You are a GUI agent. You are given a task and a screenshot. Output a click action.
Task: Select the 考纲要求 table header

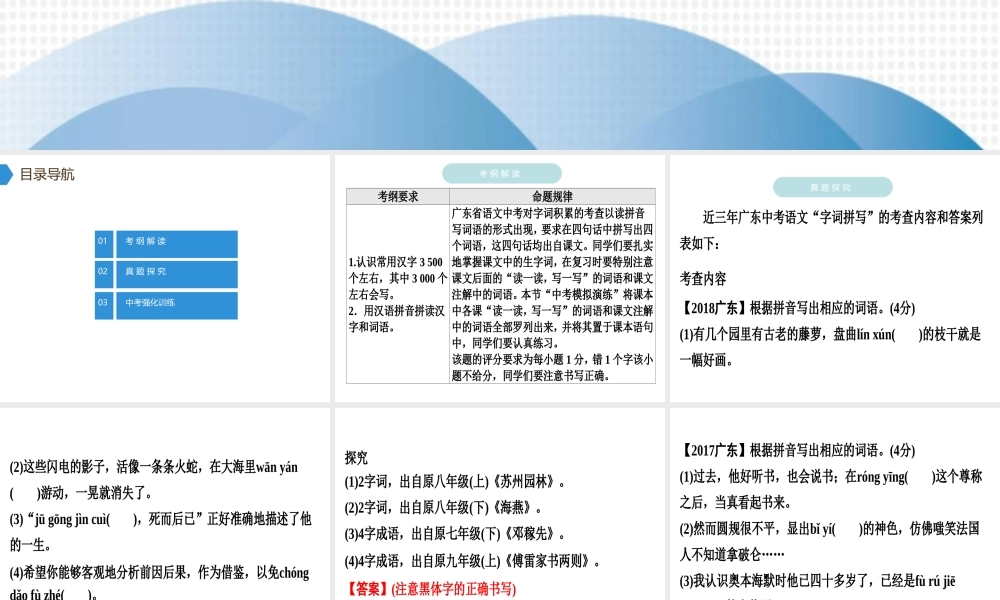(398, 196)
